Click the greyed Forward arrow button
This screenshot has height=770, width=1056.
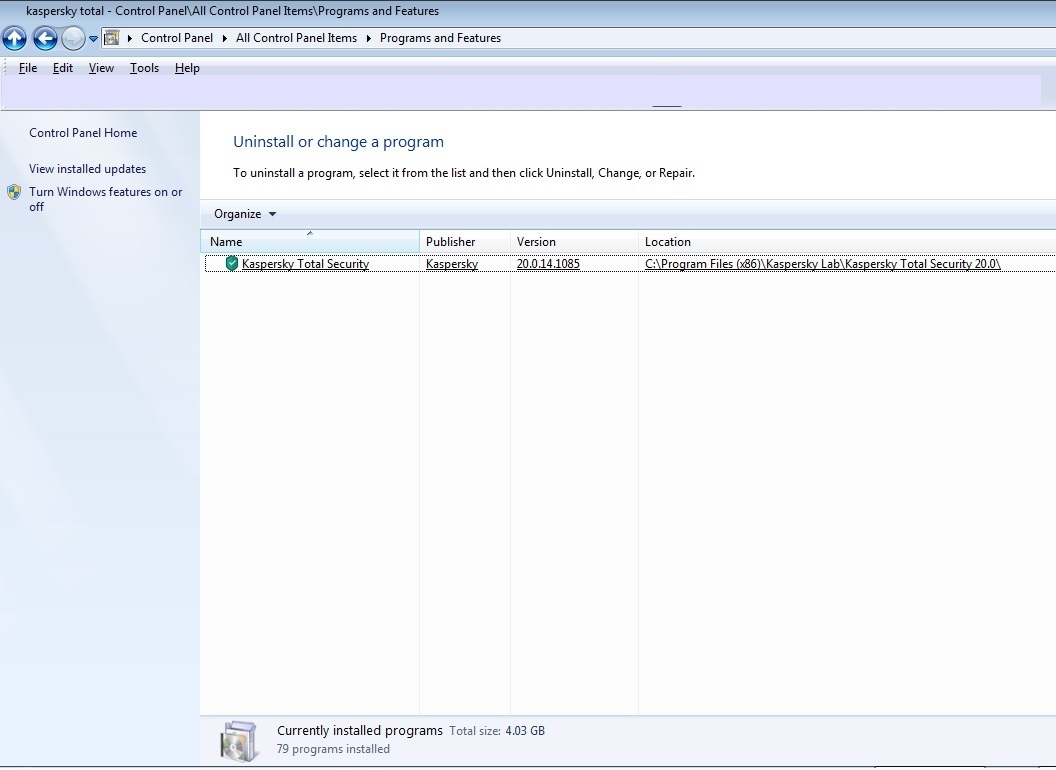click(x=73, y=38)
